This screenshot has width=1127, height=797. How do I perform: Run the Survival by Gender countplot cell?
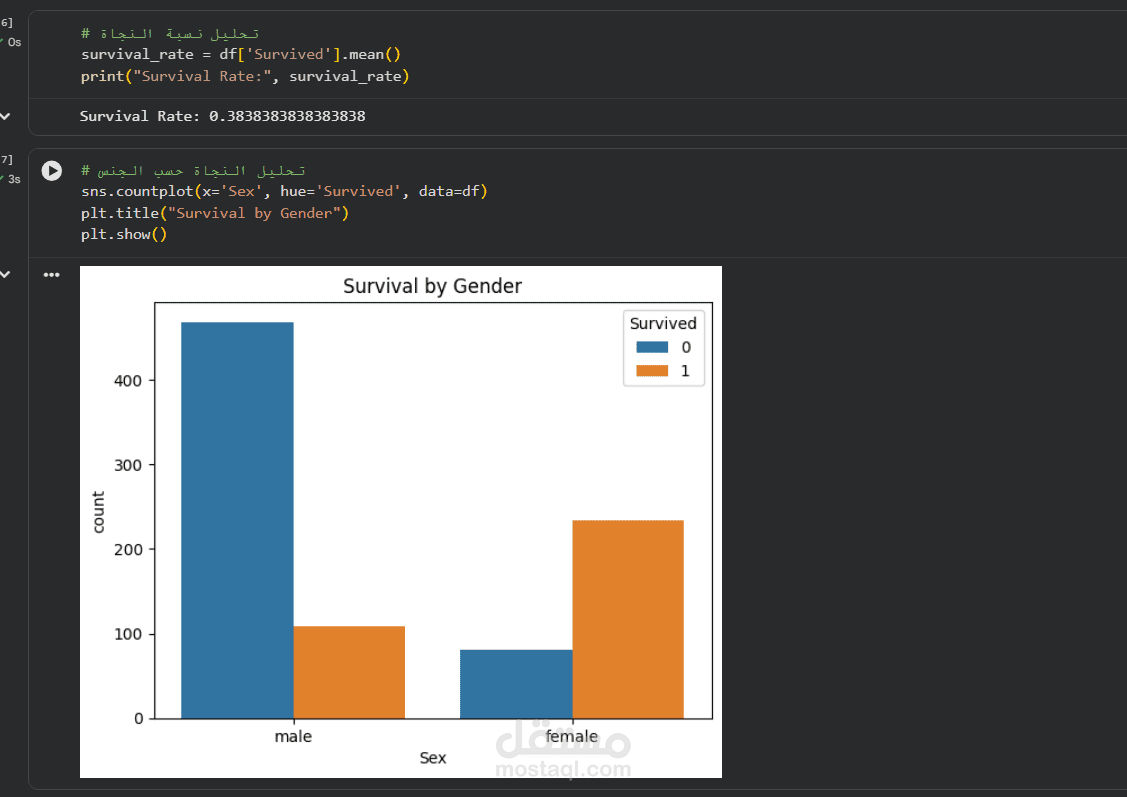52,170
